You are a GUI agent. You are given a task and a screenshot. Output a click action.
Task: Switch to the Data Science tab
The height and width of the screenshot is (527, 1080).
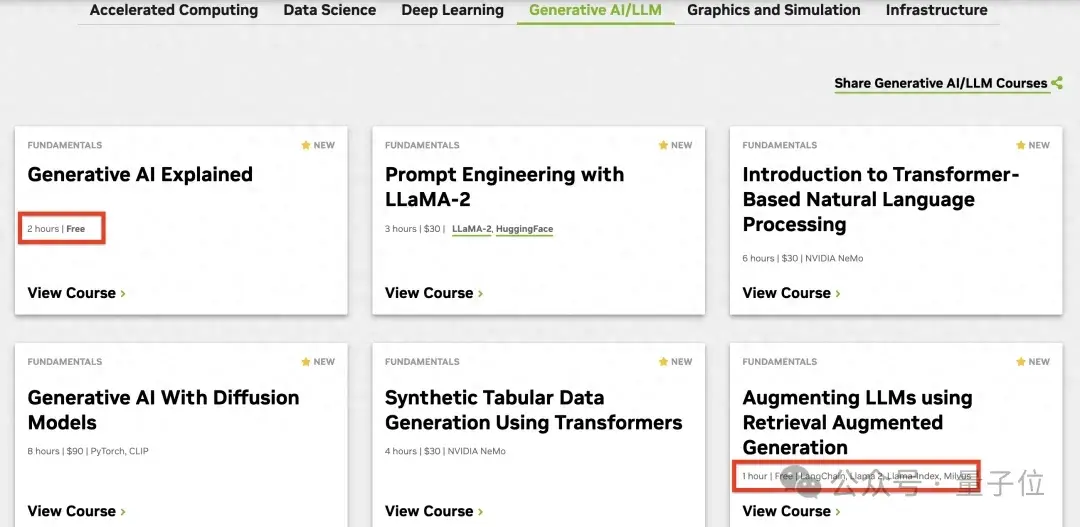click(330, 10)
